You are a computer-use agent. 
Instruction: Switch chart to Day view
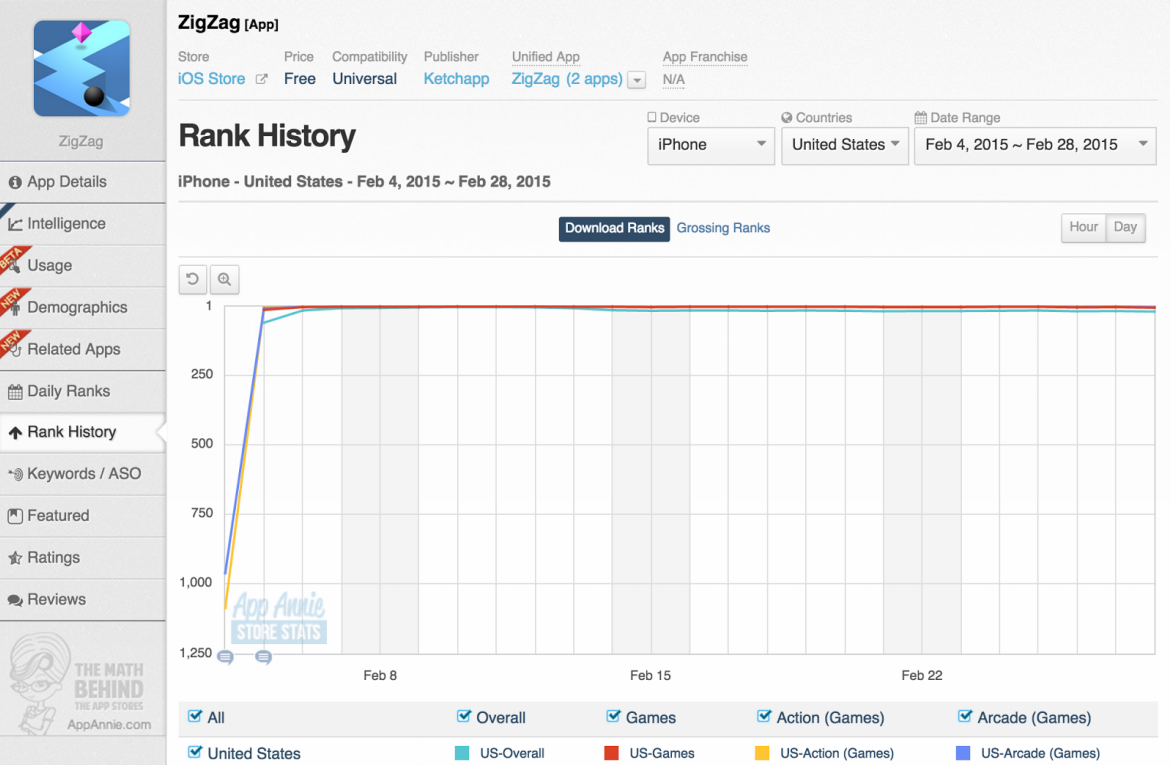click(x=1125, y=227)
